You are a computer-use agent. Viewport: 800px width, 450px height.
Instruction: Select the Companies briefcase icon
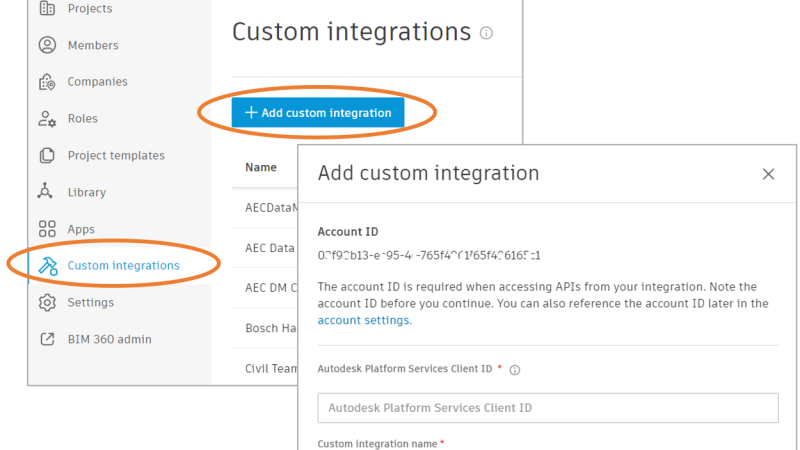[47, 82]
